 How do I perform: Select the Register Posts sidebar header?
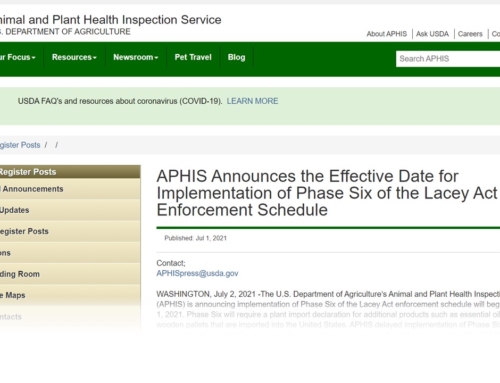click(x=70, y=172)
